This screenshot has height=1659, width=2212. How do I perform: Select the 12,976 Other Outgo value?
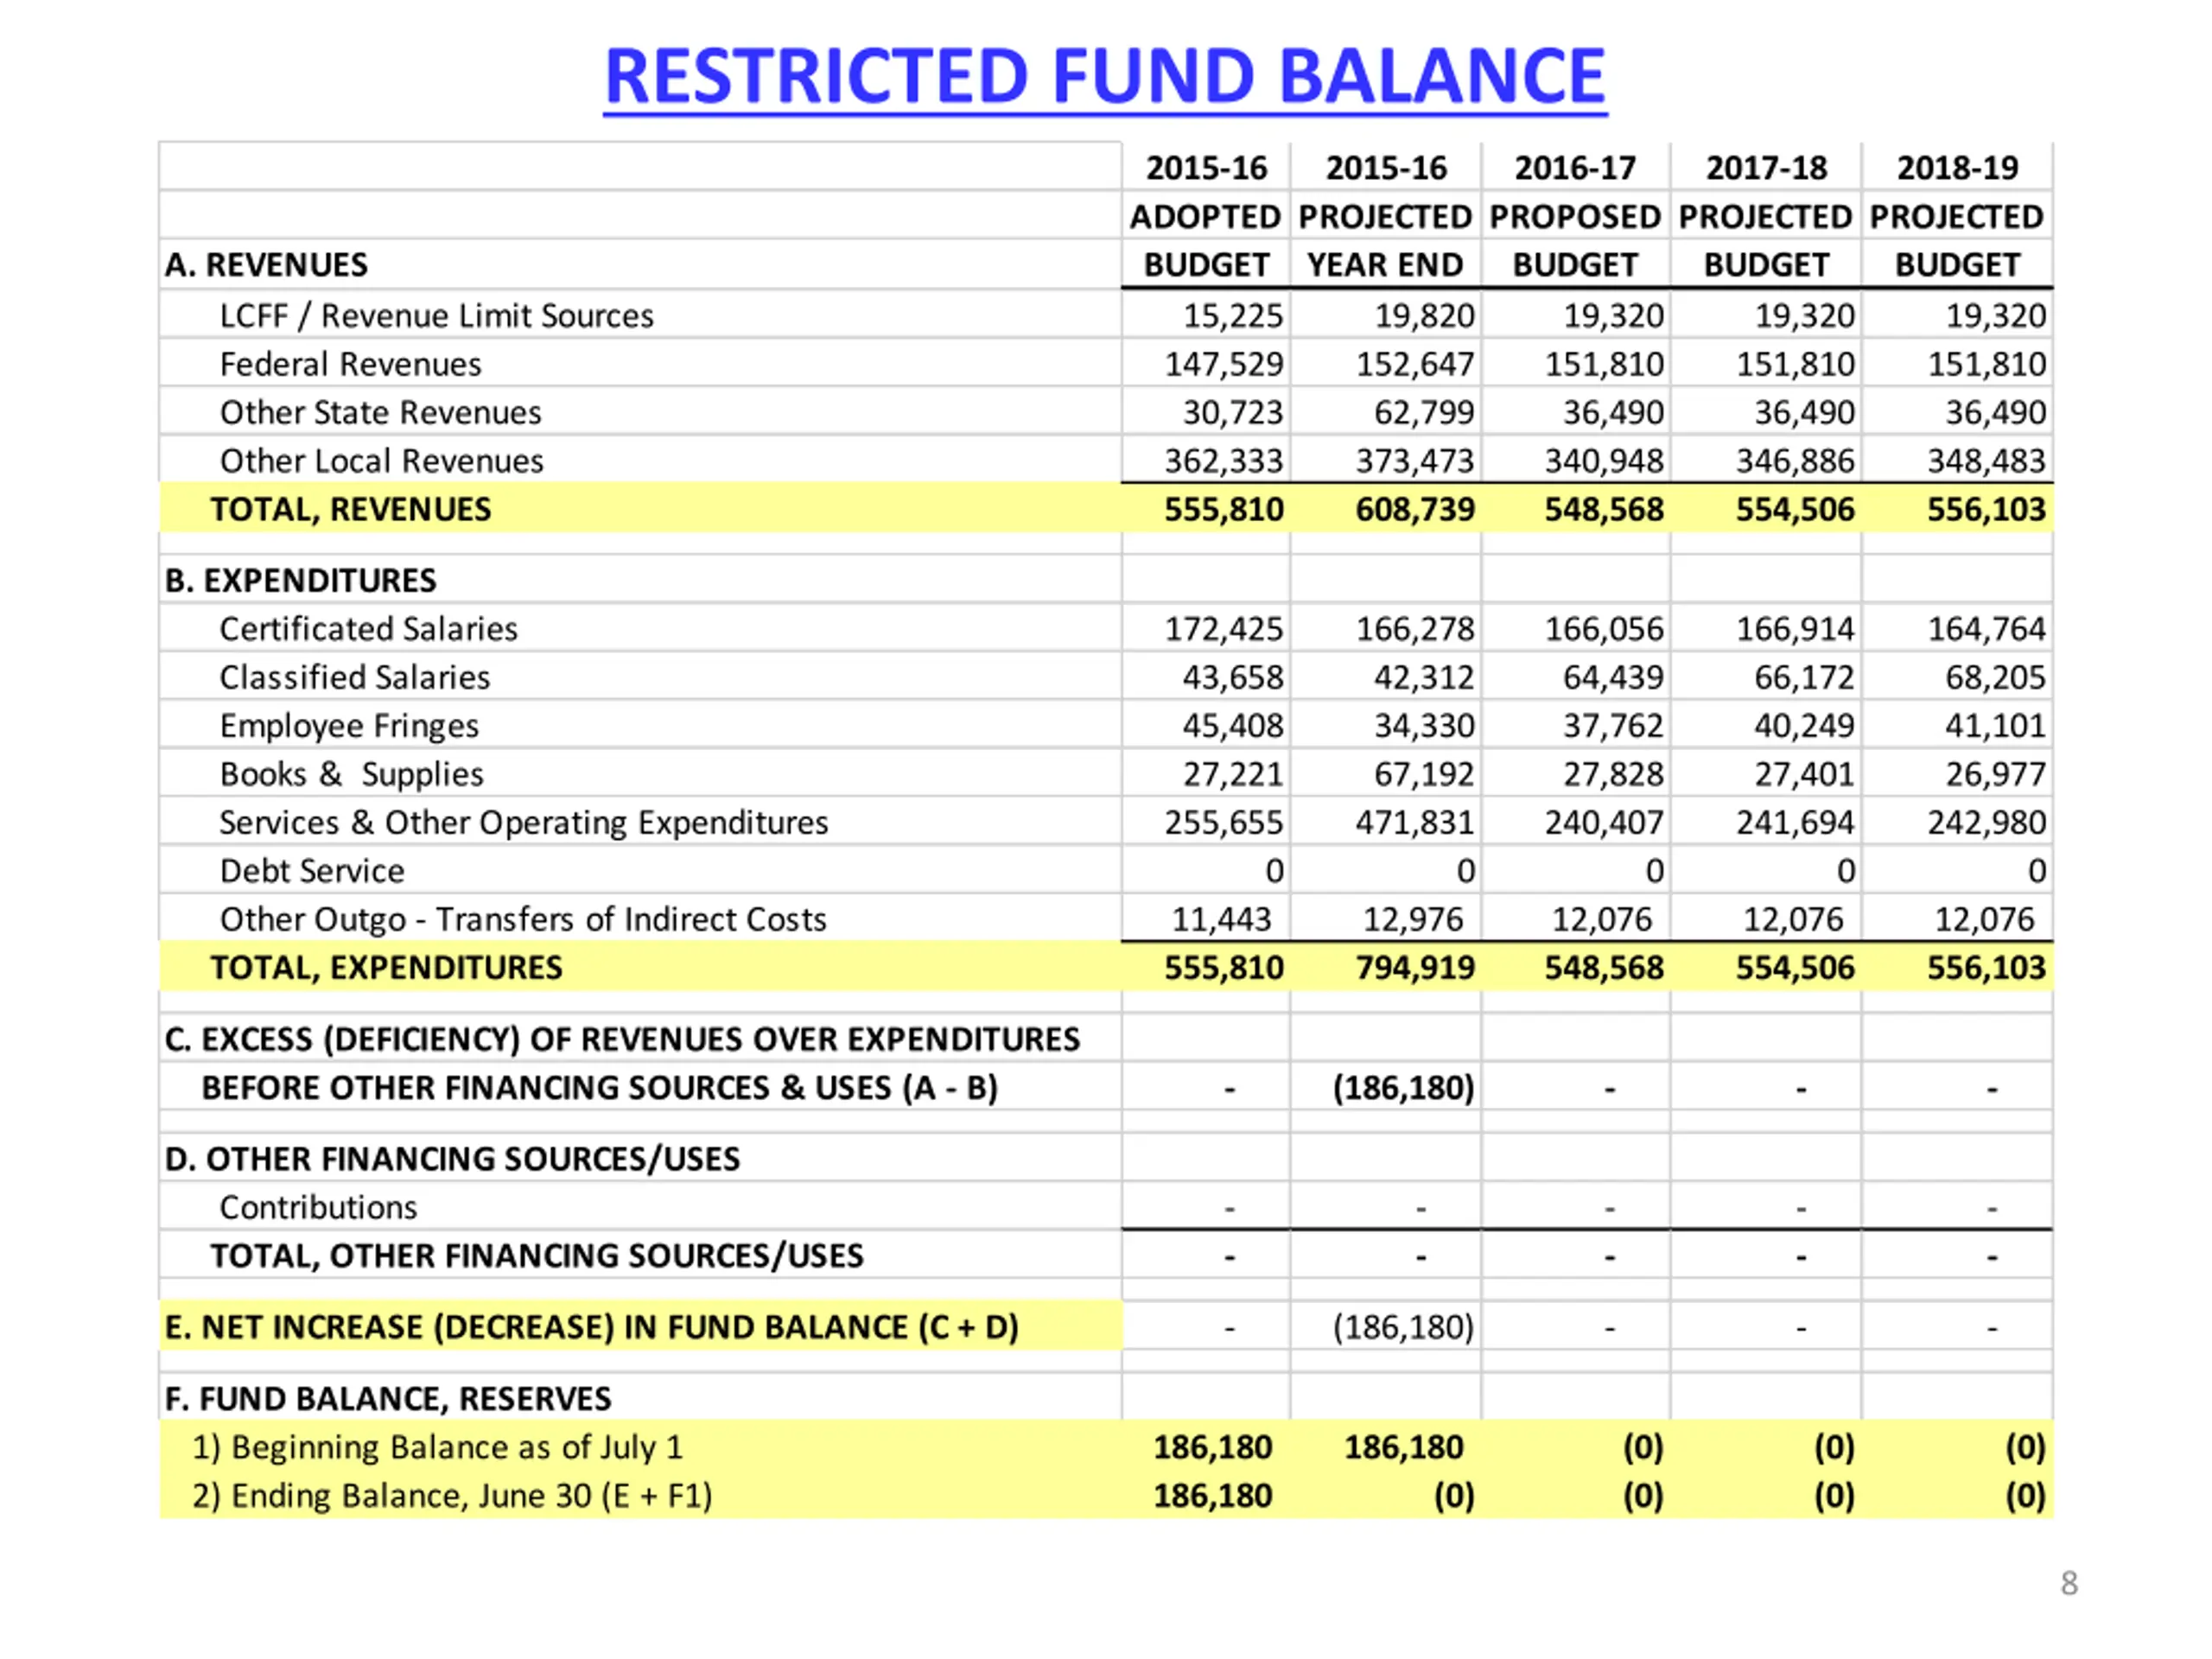pos(1413,919)
